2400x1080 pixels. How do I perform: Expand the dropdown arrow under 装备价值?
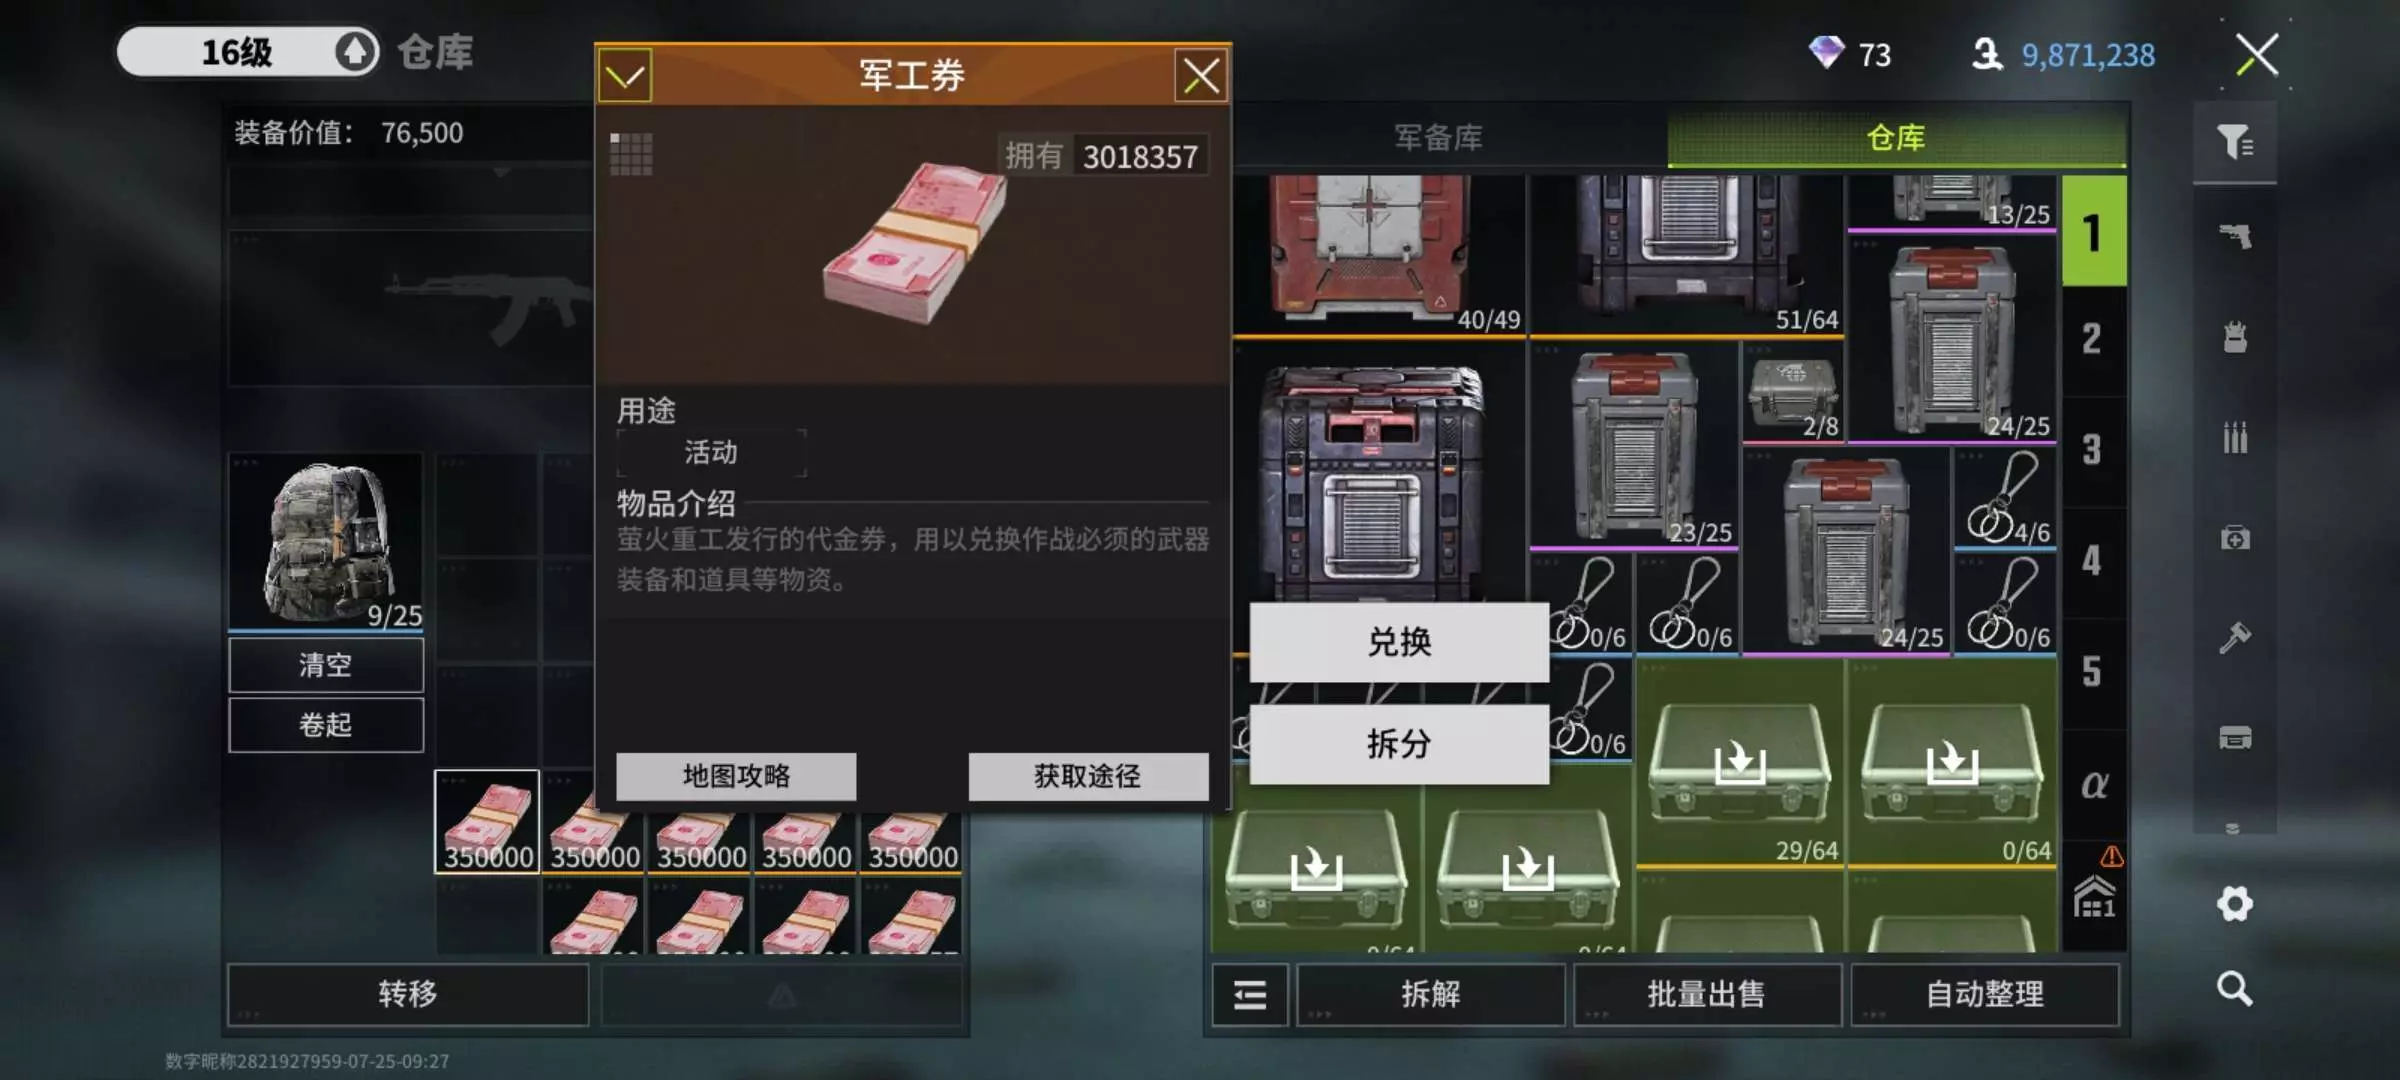tap(501, 173)
